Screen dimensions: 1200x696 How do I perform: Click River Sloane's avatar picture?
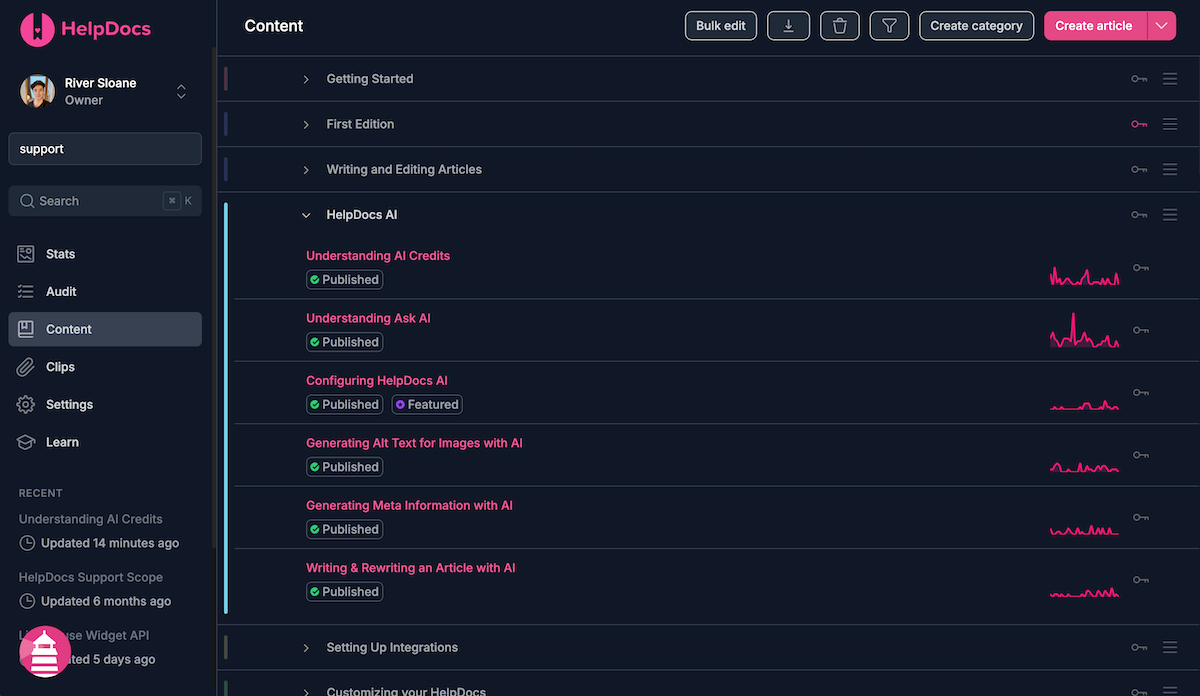pyautogui.click(x=37, y=91)
